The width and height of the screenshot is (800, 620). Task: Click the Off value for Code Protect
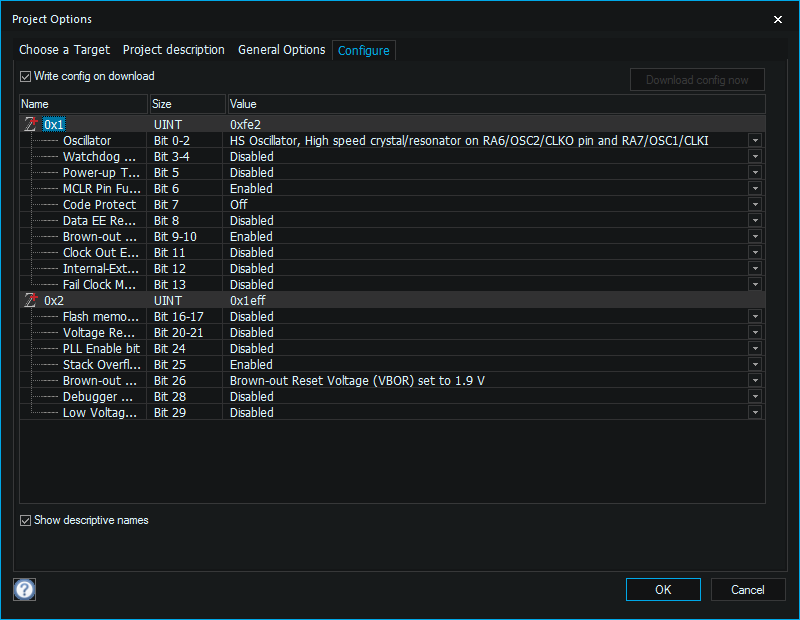238,205
